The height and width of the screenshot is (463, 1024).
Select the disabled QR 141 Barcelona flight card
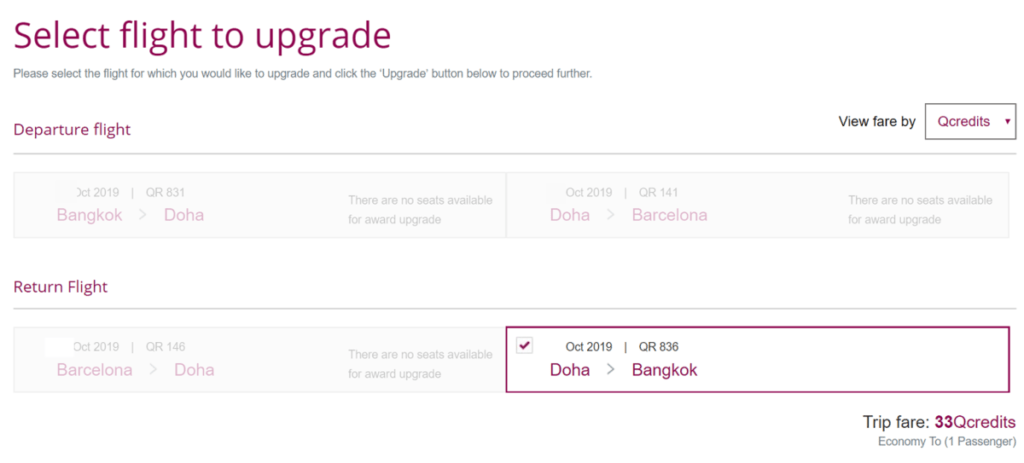coord(758,205)
